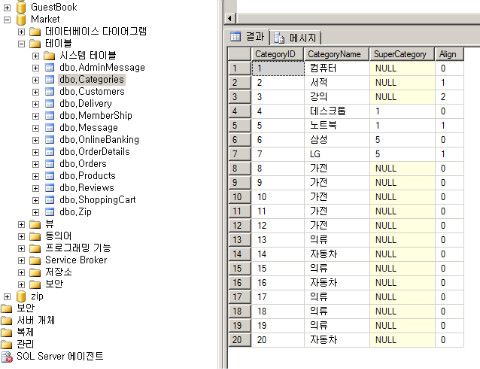The width and height of the screenshot is (480, 369).
Task: Click the 서버 개체 folder icon
Action: (6, 320)
